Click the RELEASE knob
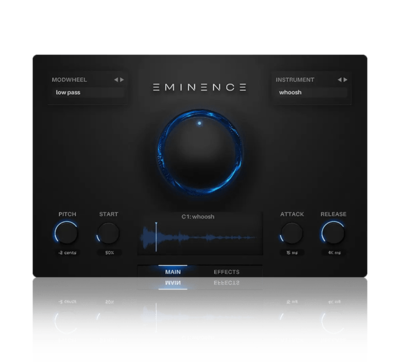 click(333, 232)
